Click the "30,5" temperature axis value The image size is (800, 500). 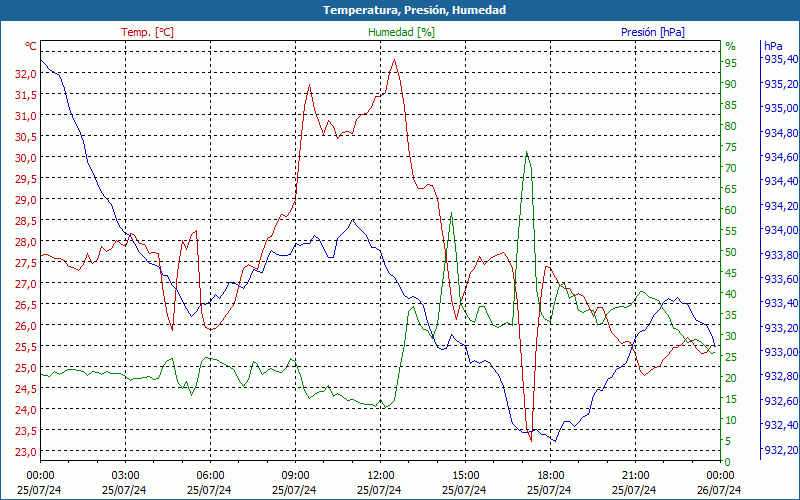26,137
